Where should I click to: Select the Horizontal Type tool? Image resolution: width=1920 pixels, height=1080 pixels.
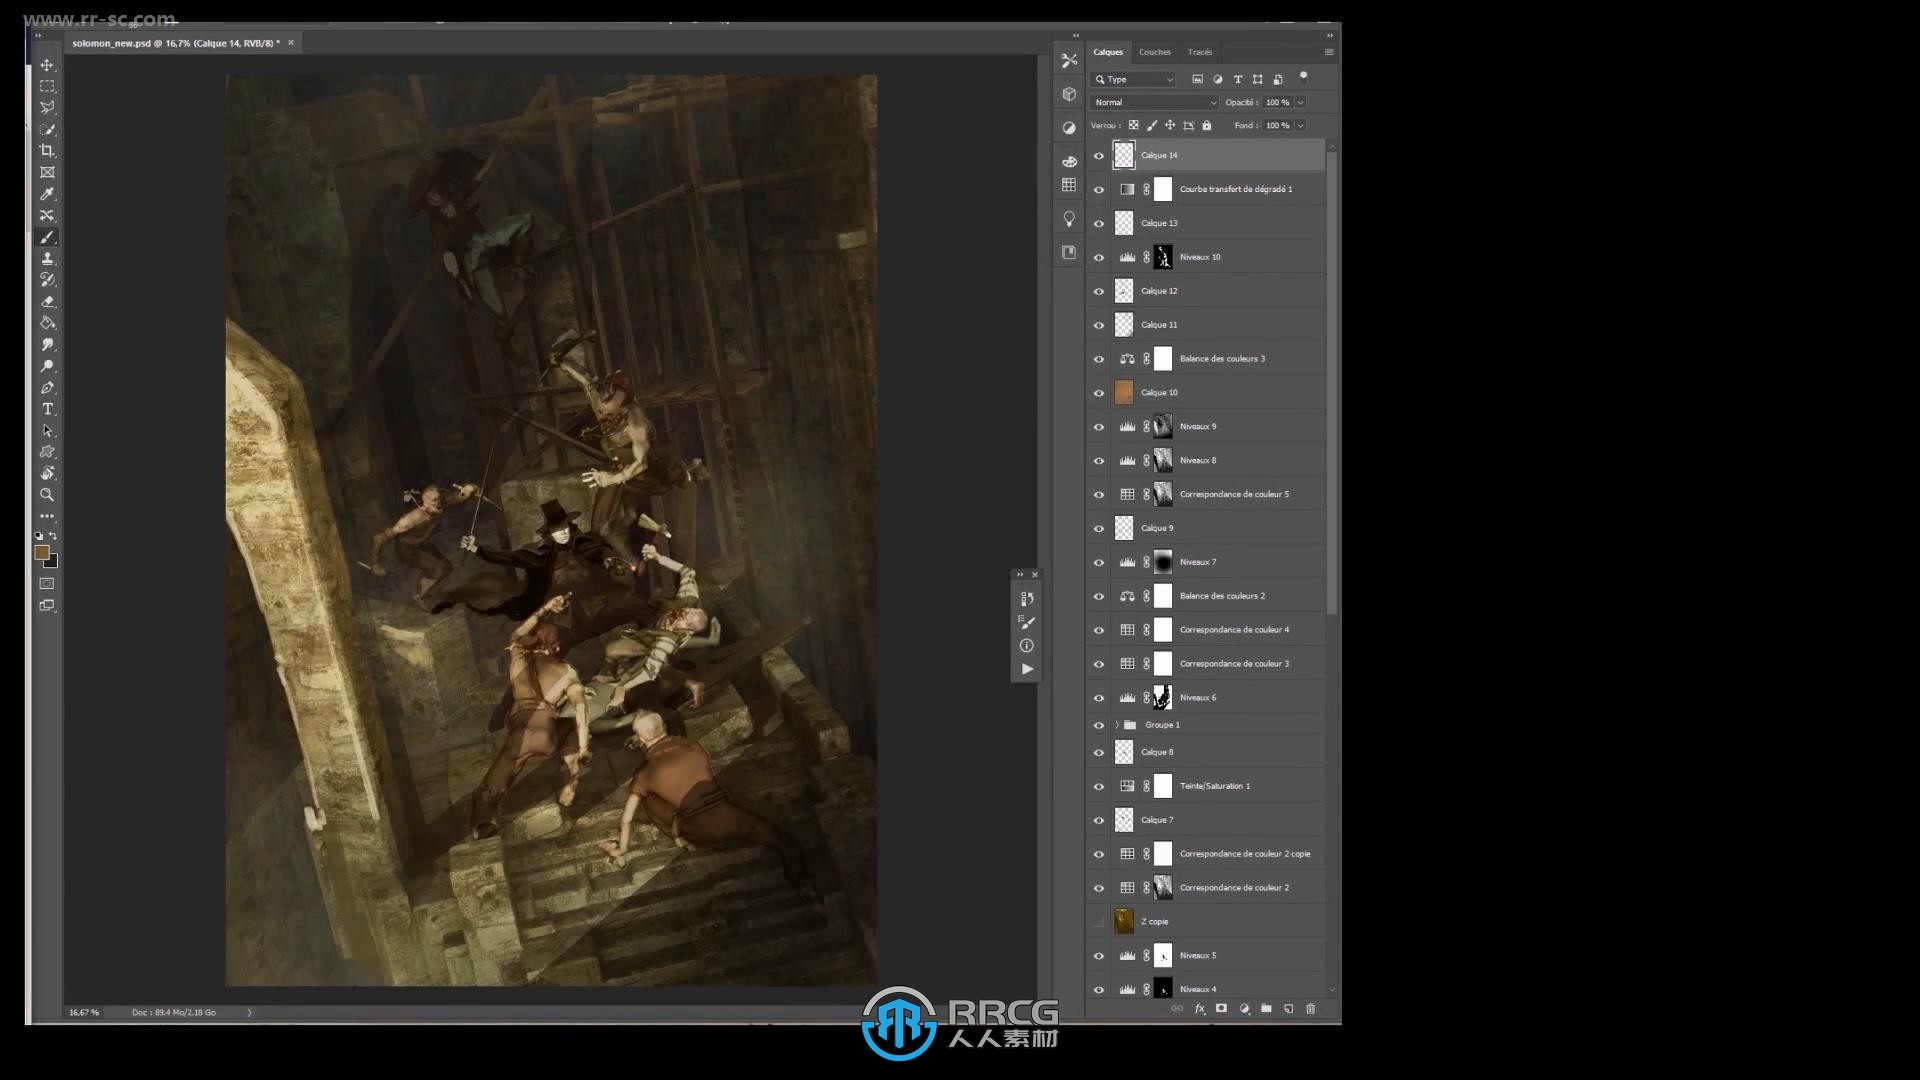tap(47, 409)
